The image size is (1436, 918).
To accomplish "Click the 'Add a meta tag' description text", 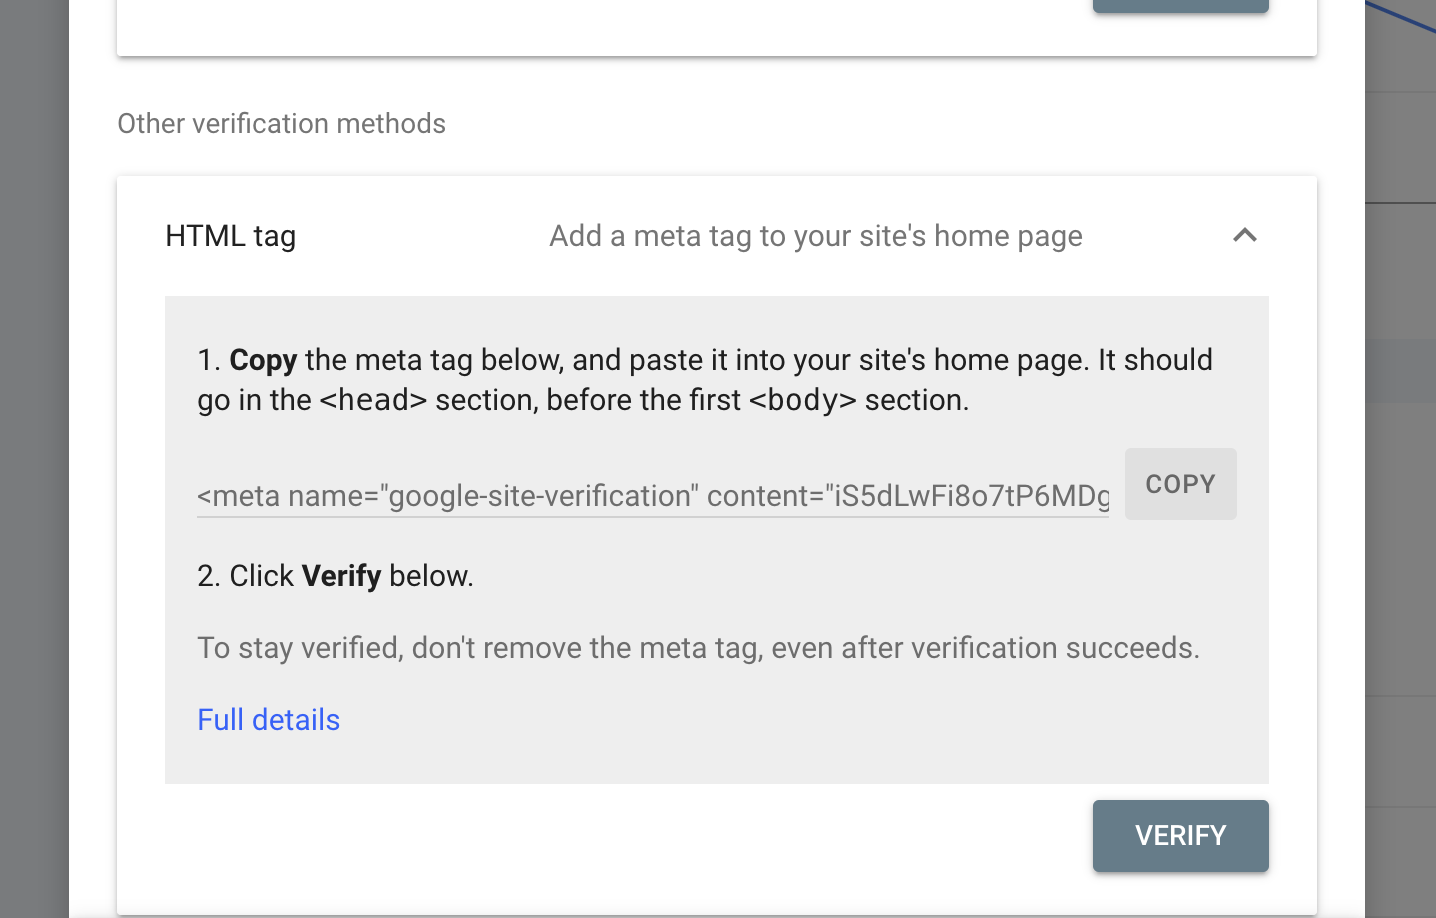I will pos(815,236).
